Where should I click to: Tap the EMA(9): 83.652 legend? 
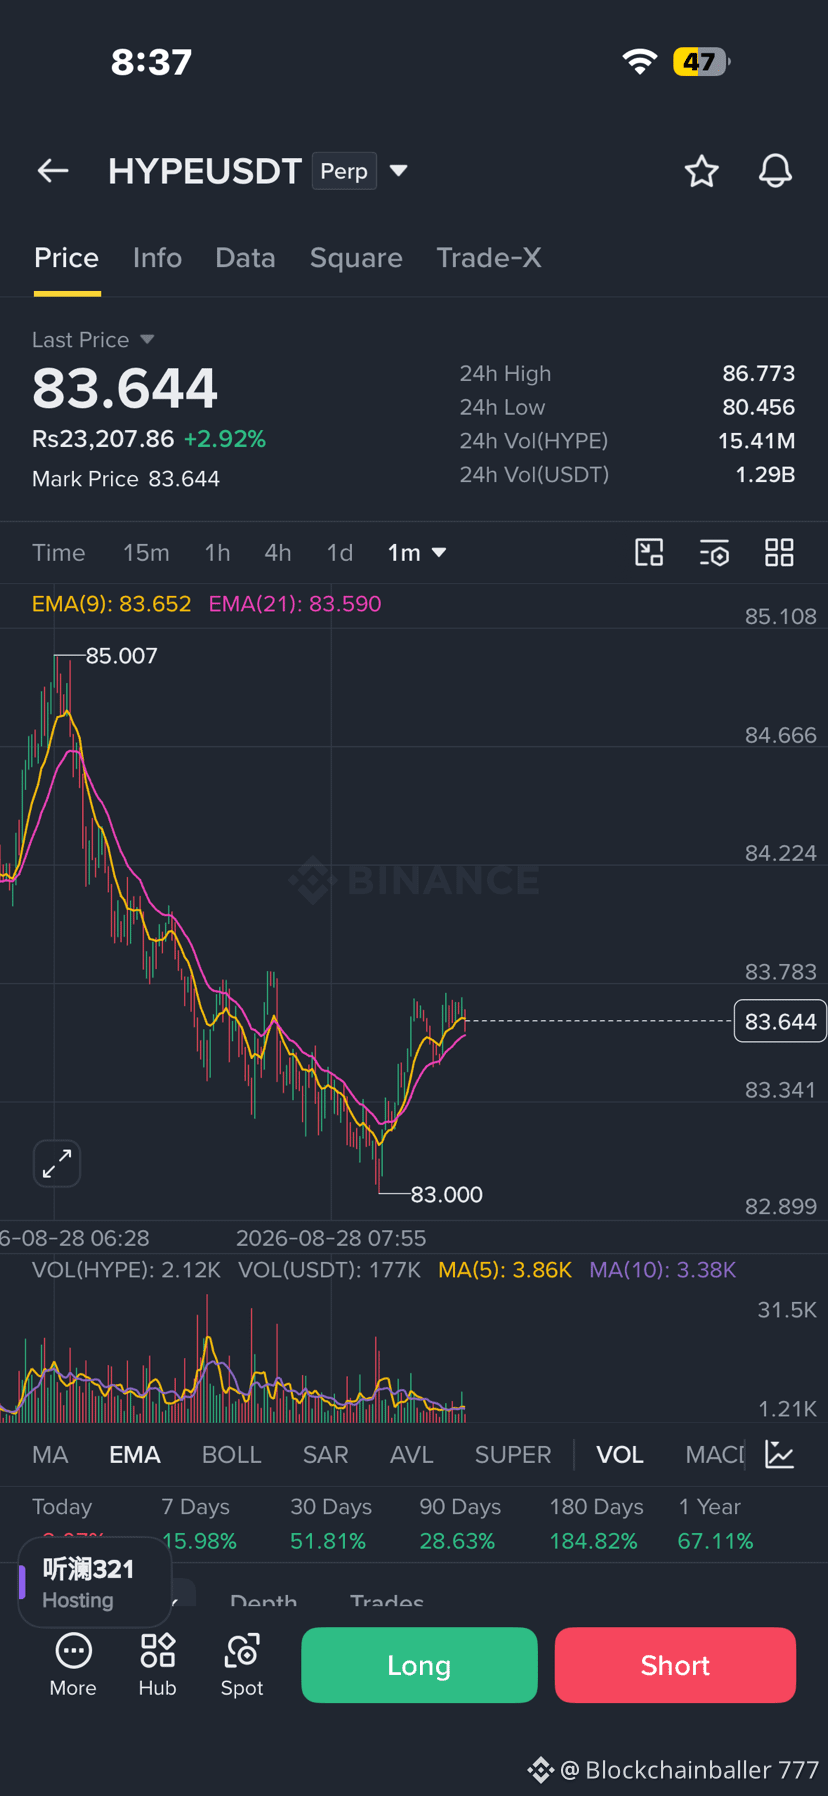point(111,604)
